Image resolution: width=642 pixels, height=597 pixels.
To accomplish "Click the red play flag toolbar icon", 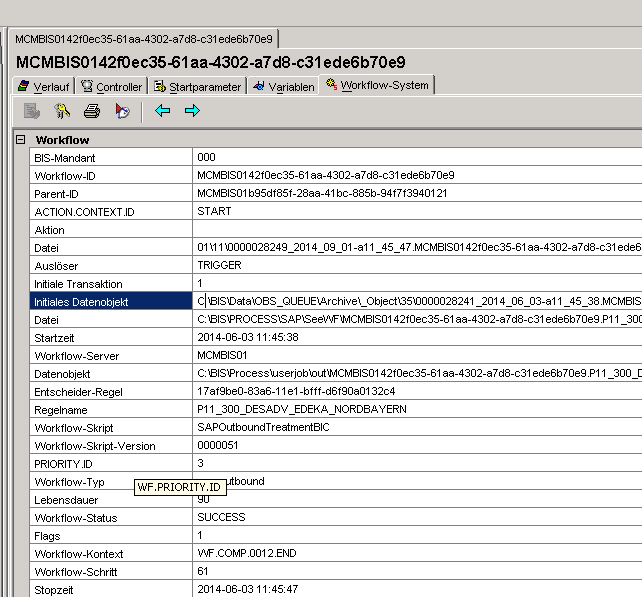I will click(122, 111).
